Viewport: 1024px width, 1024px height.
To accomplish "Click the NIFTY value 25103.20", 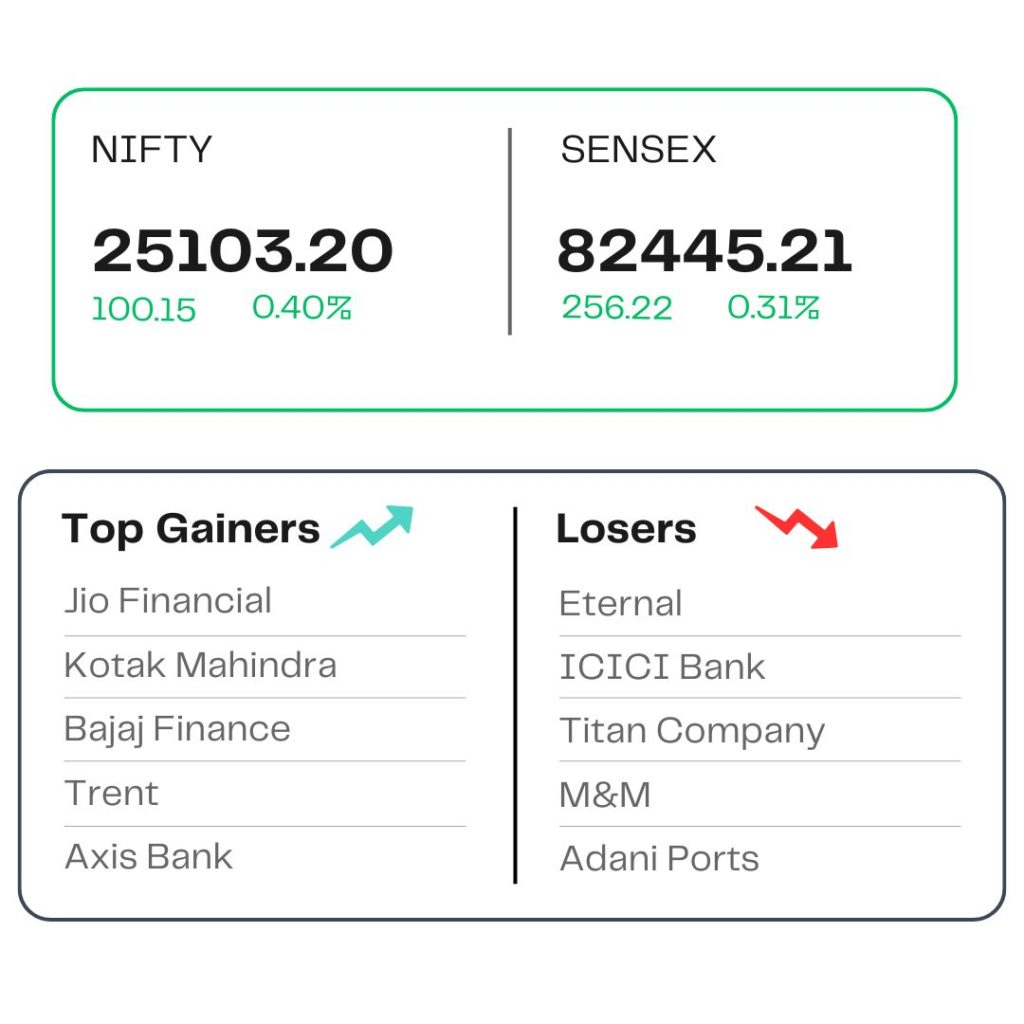I will (242, 251).
